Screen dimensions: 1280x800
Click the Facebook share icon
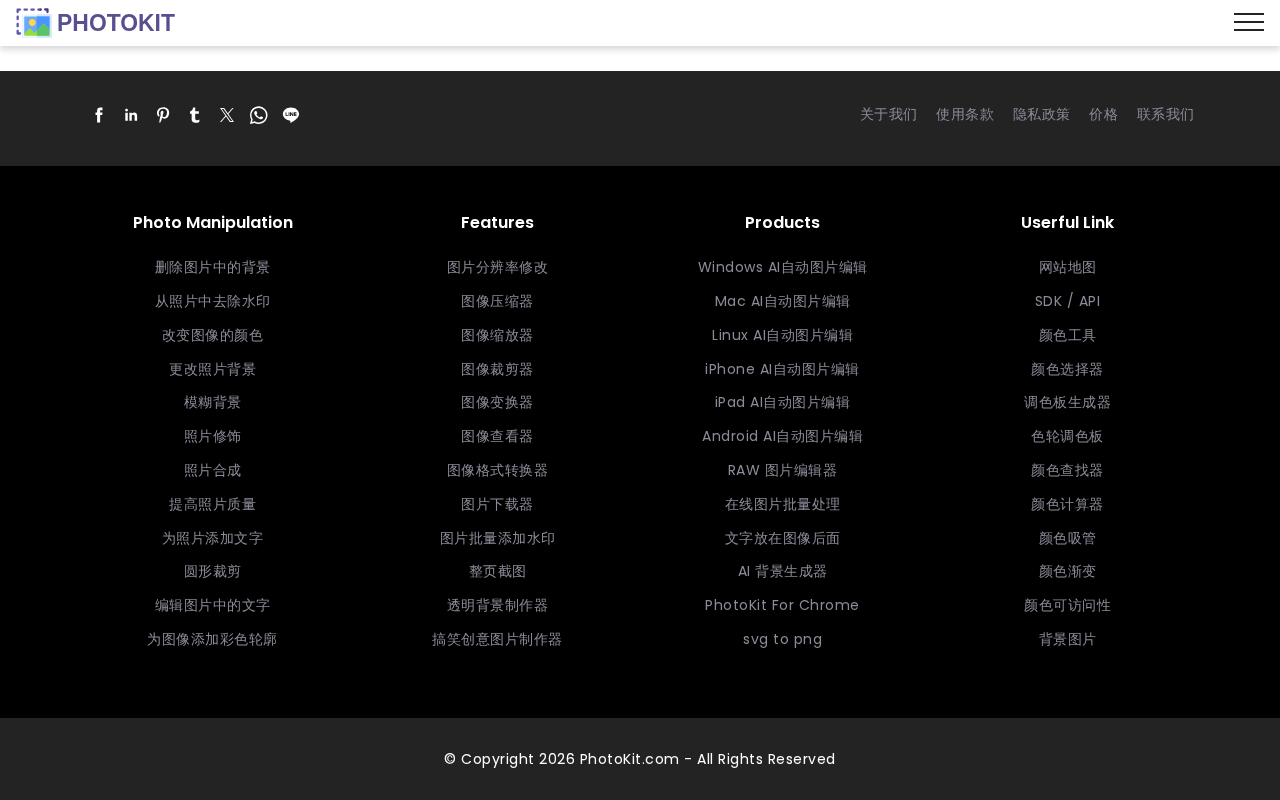tap(99, 115)
